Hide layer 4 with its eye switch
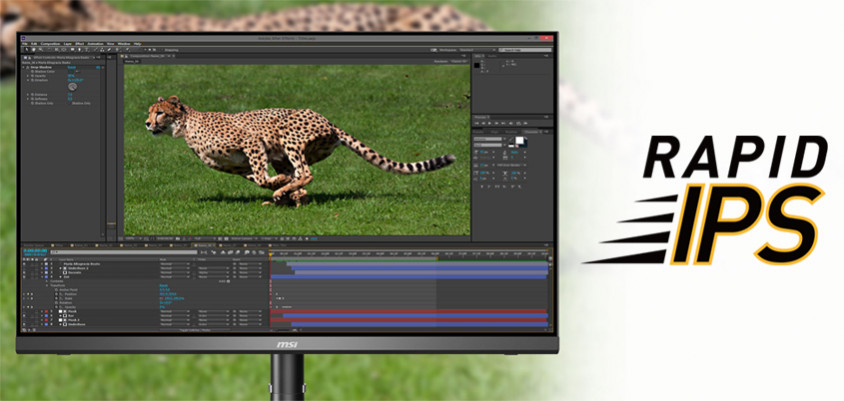Screen dimensions: 844x401 click(x=24, y=277)
